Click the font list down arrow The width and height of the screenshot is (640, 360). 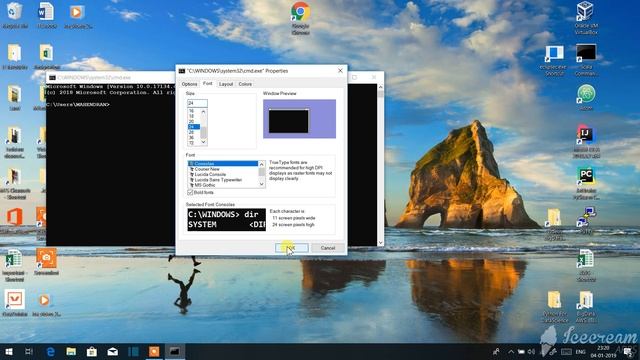pos(262,184)
